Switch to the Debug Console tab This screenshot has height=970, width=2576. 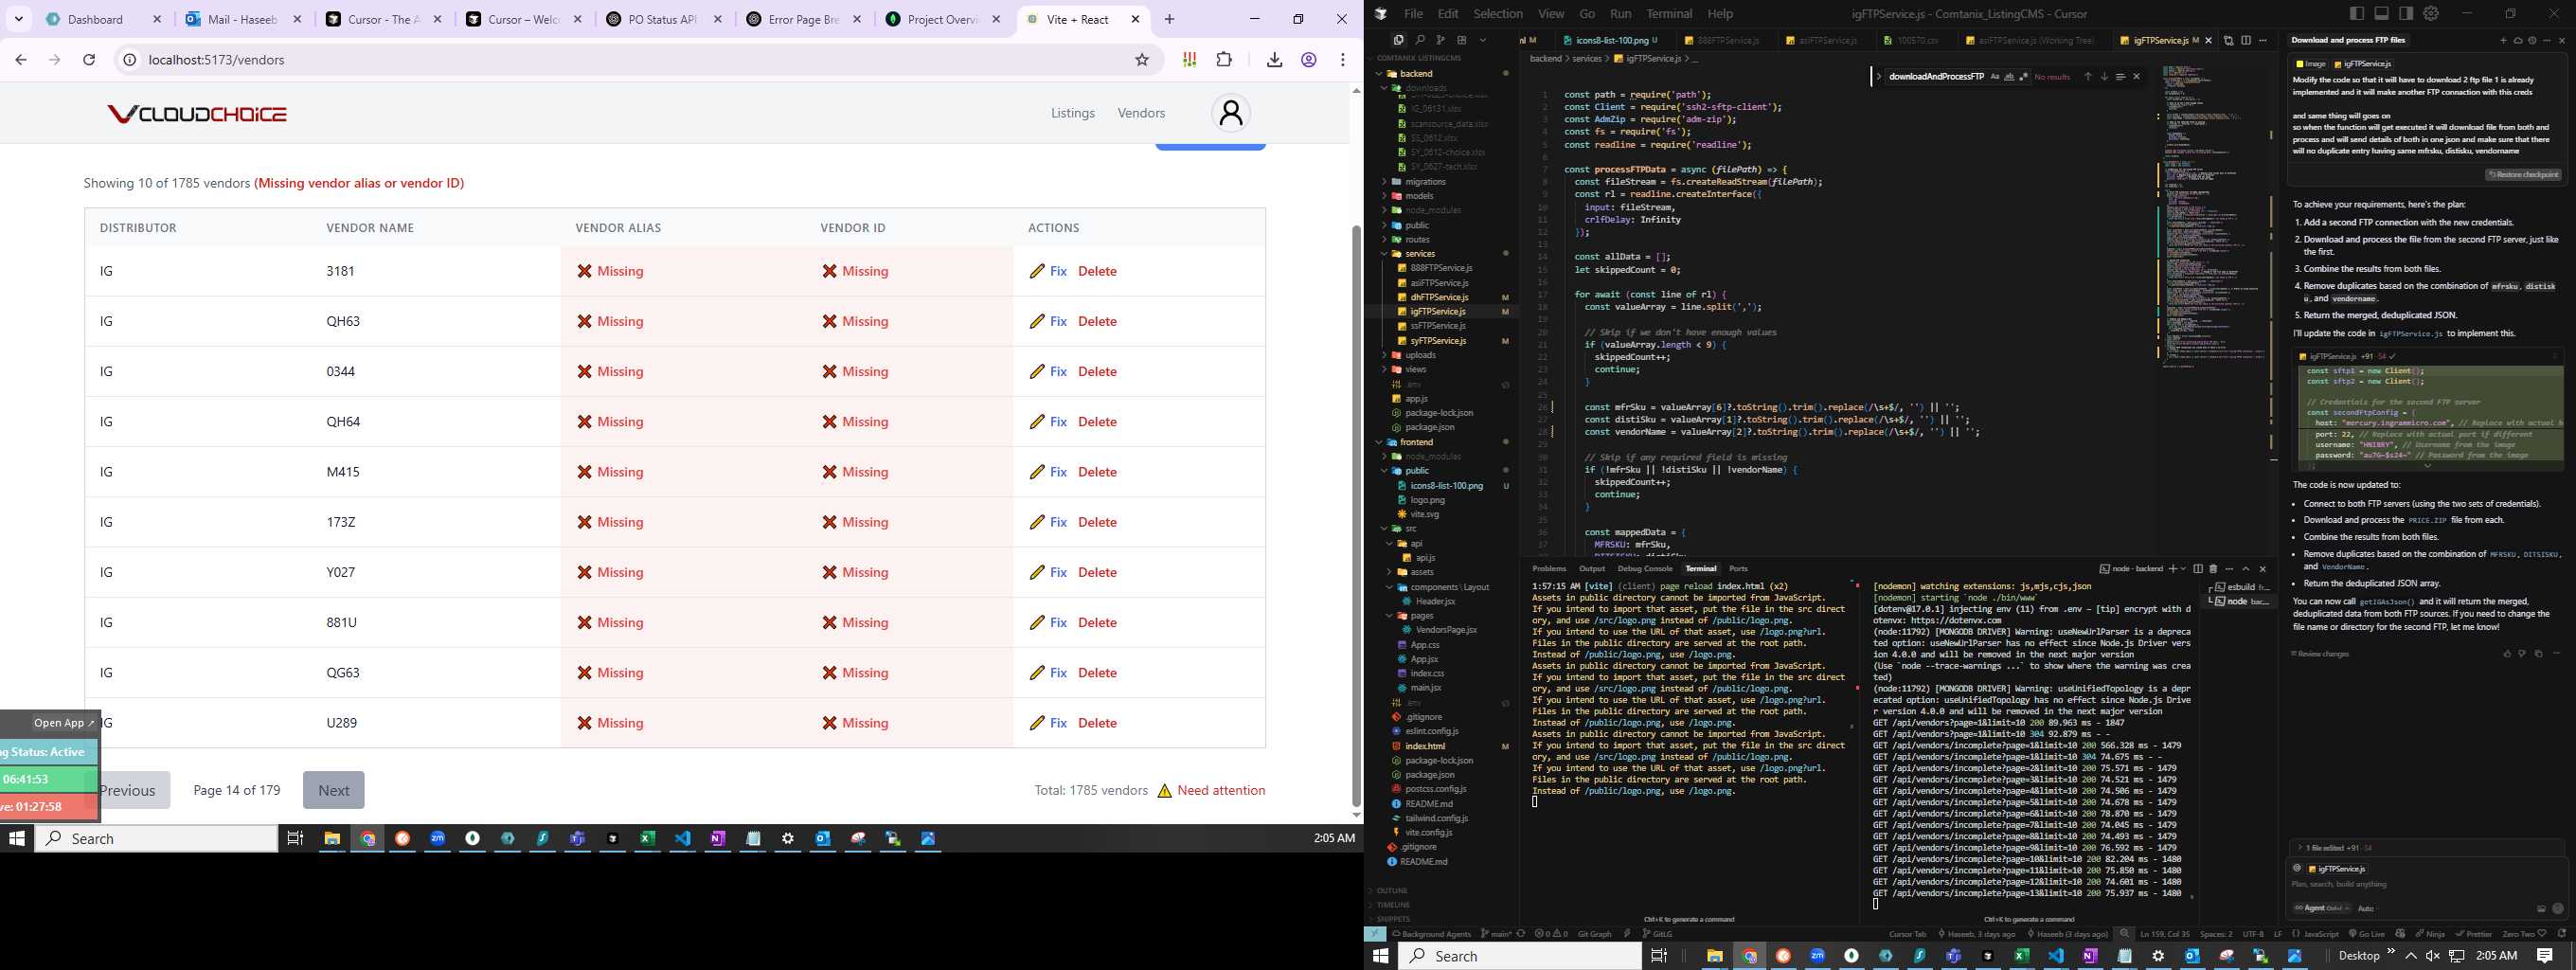coord(1645,569)
